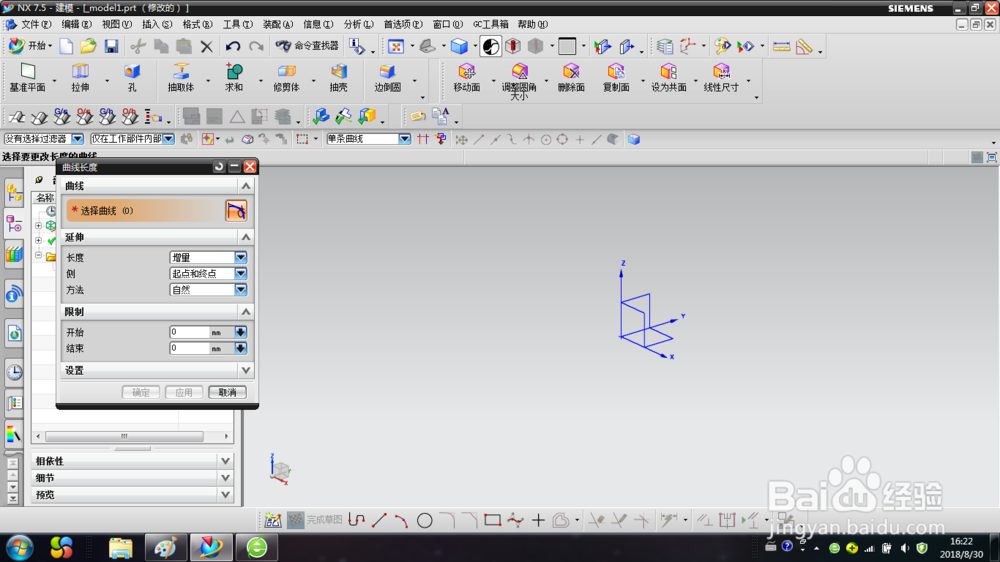The width and height of the screenshot is (1000, 562).
Task: Open the file explorer taskbar icon
Action: click(121, 547)
